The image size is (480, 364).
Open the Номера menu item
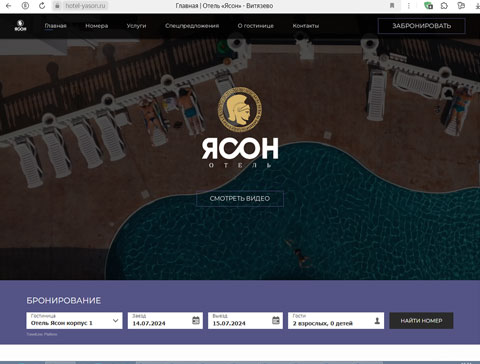click(x=97, y=26)
